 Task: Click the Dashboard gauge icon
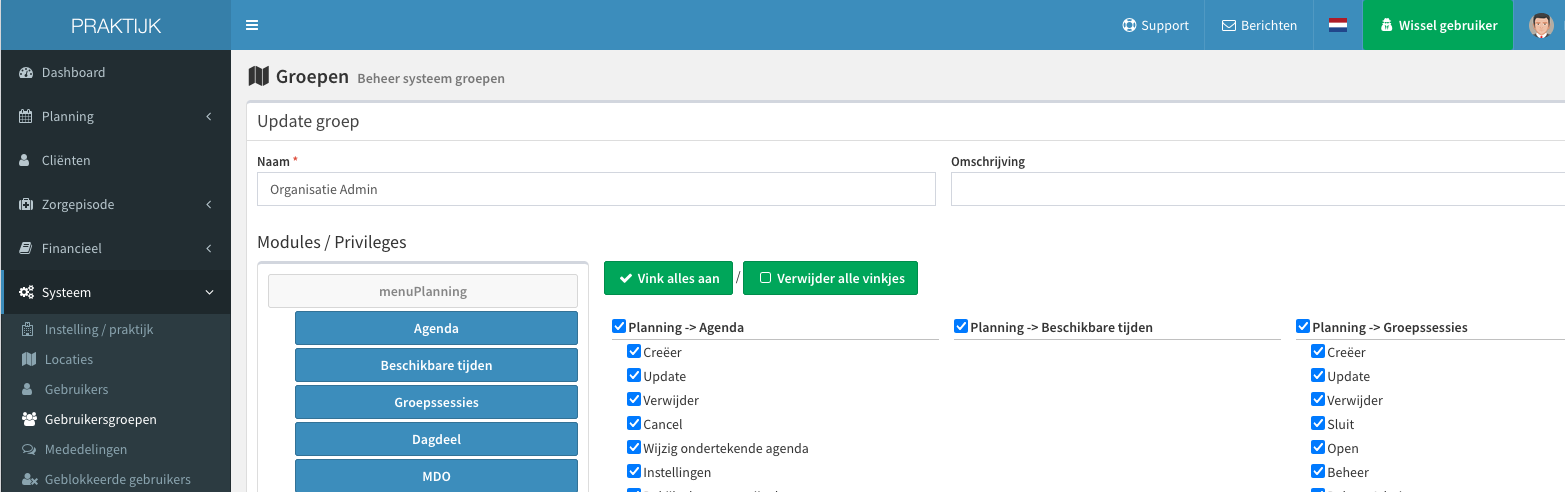coord(27,73)
